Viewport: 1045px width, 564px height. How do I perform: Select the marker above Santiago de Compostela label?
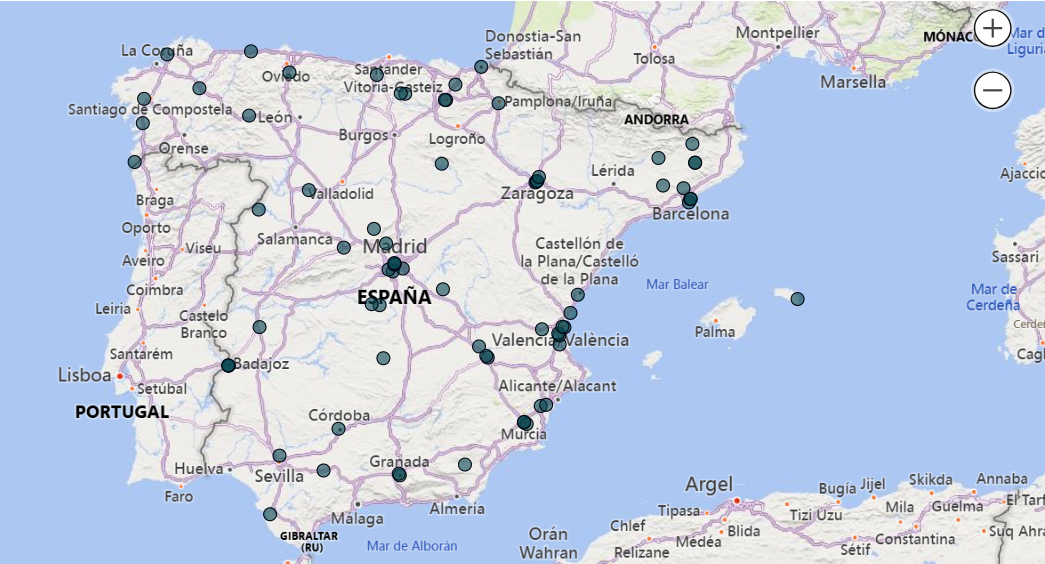[144, 99]
